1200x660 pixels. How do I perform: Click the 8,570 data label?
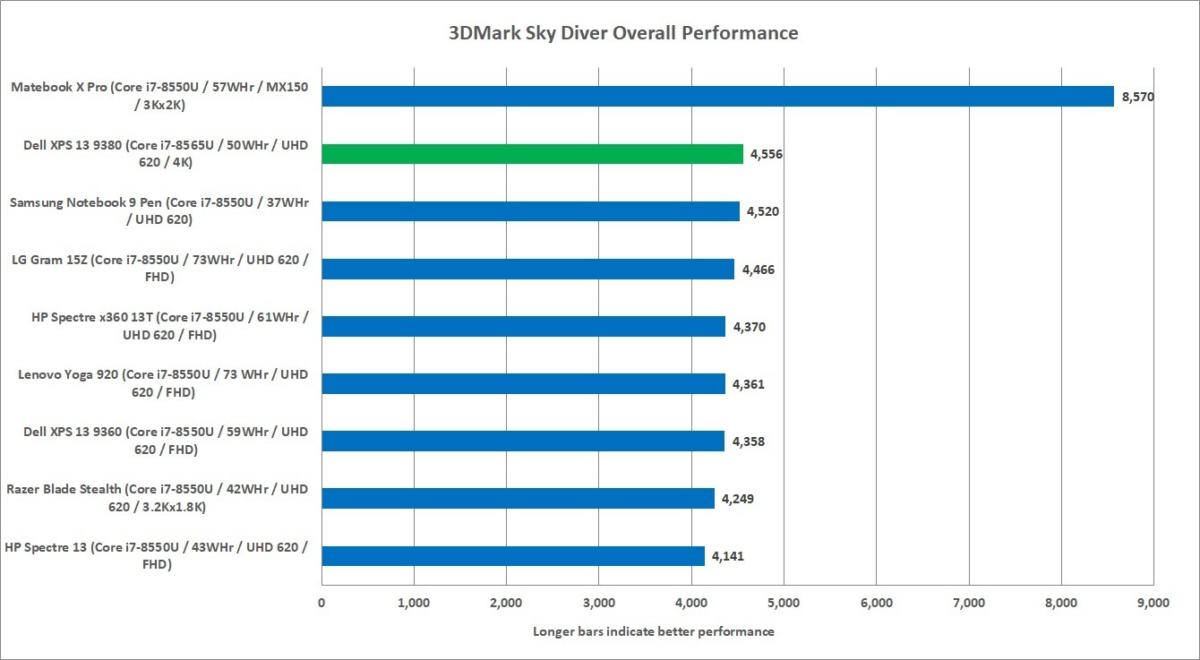pos(1138,96)
